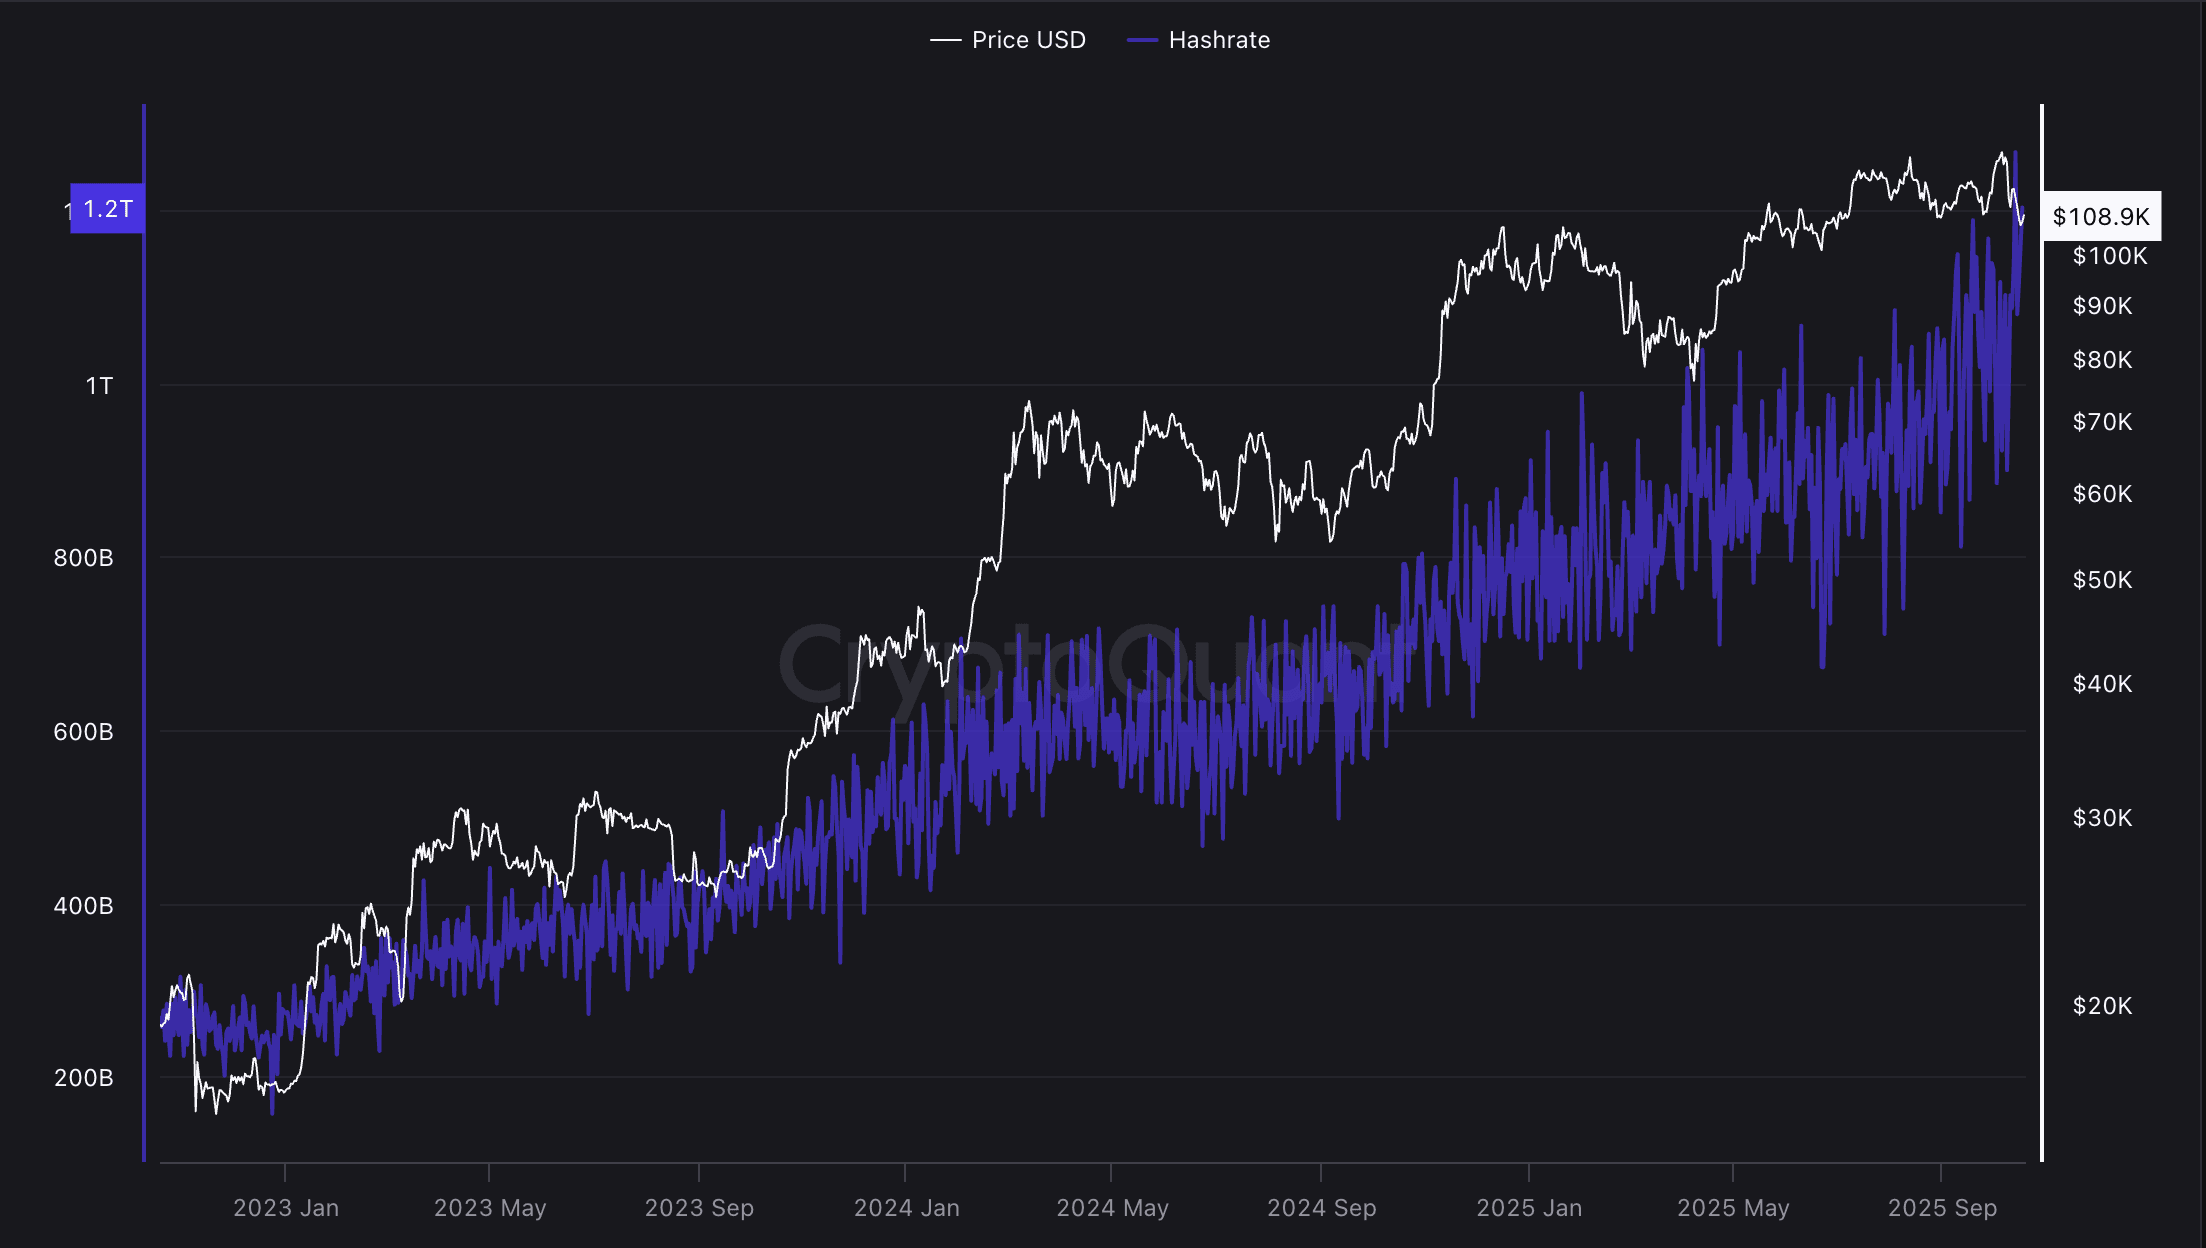
Task: Click the 2024 Jan date label
Action: point(908,1208)
